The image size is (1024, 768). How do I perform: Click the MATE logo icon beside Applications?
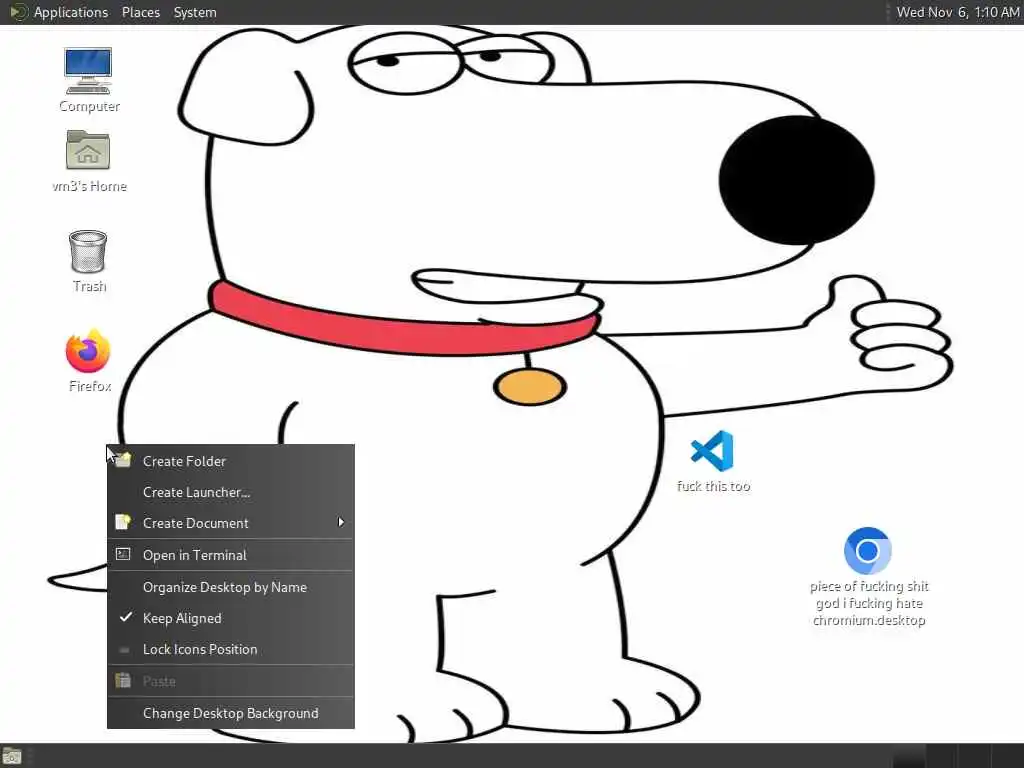(18, 12)
